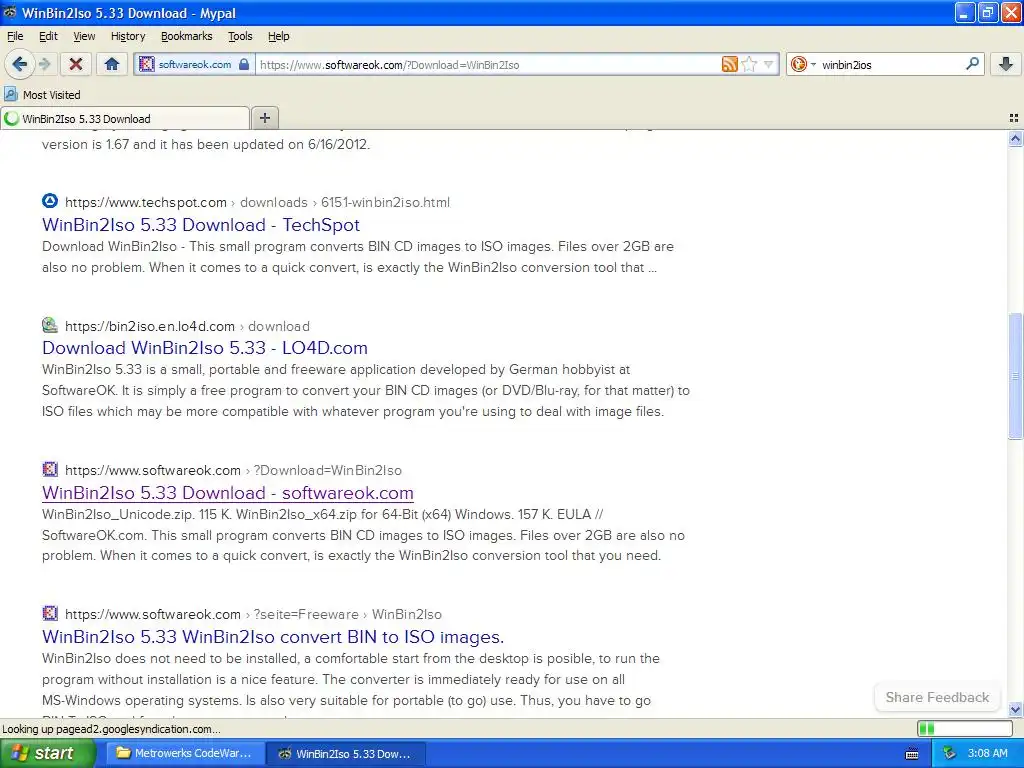Open WinBin2Iso 5.33 Download - softwareok.com link
Screen dimensions: 1024x768
228,492
